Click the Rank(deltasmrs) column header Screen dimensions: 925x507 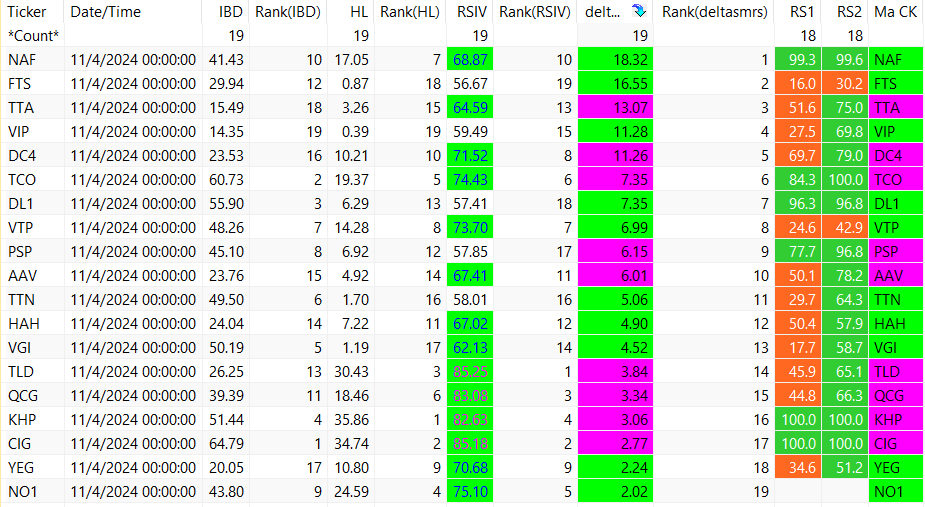click(x=714, y=12)
